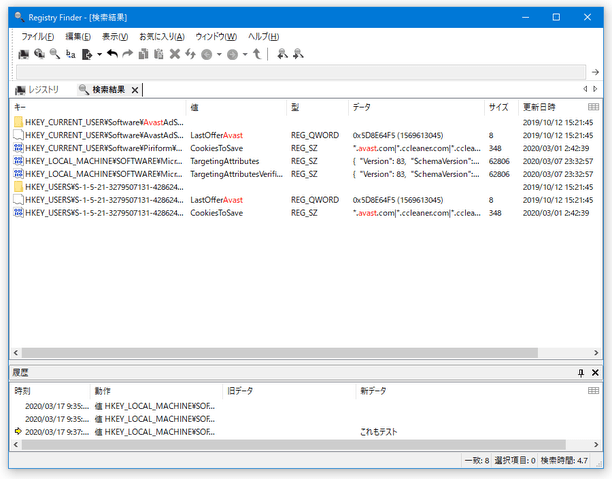Open the results column chooser grid icon
612x479 pixels.
point(593,107)
